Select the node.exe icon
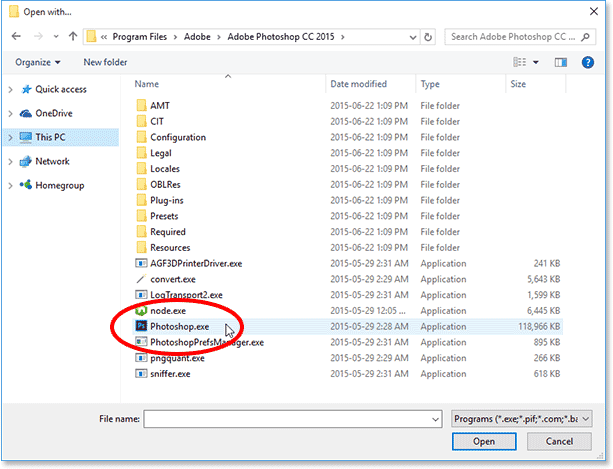 141,311
